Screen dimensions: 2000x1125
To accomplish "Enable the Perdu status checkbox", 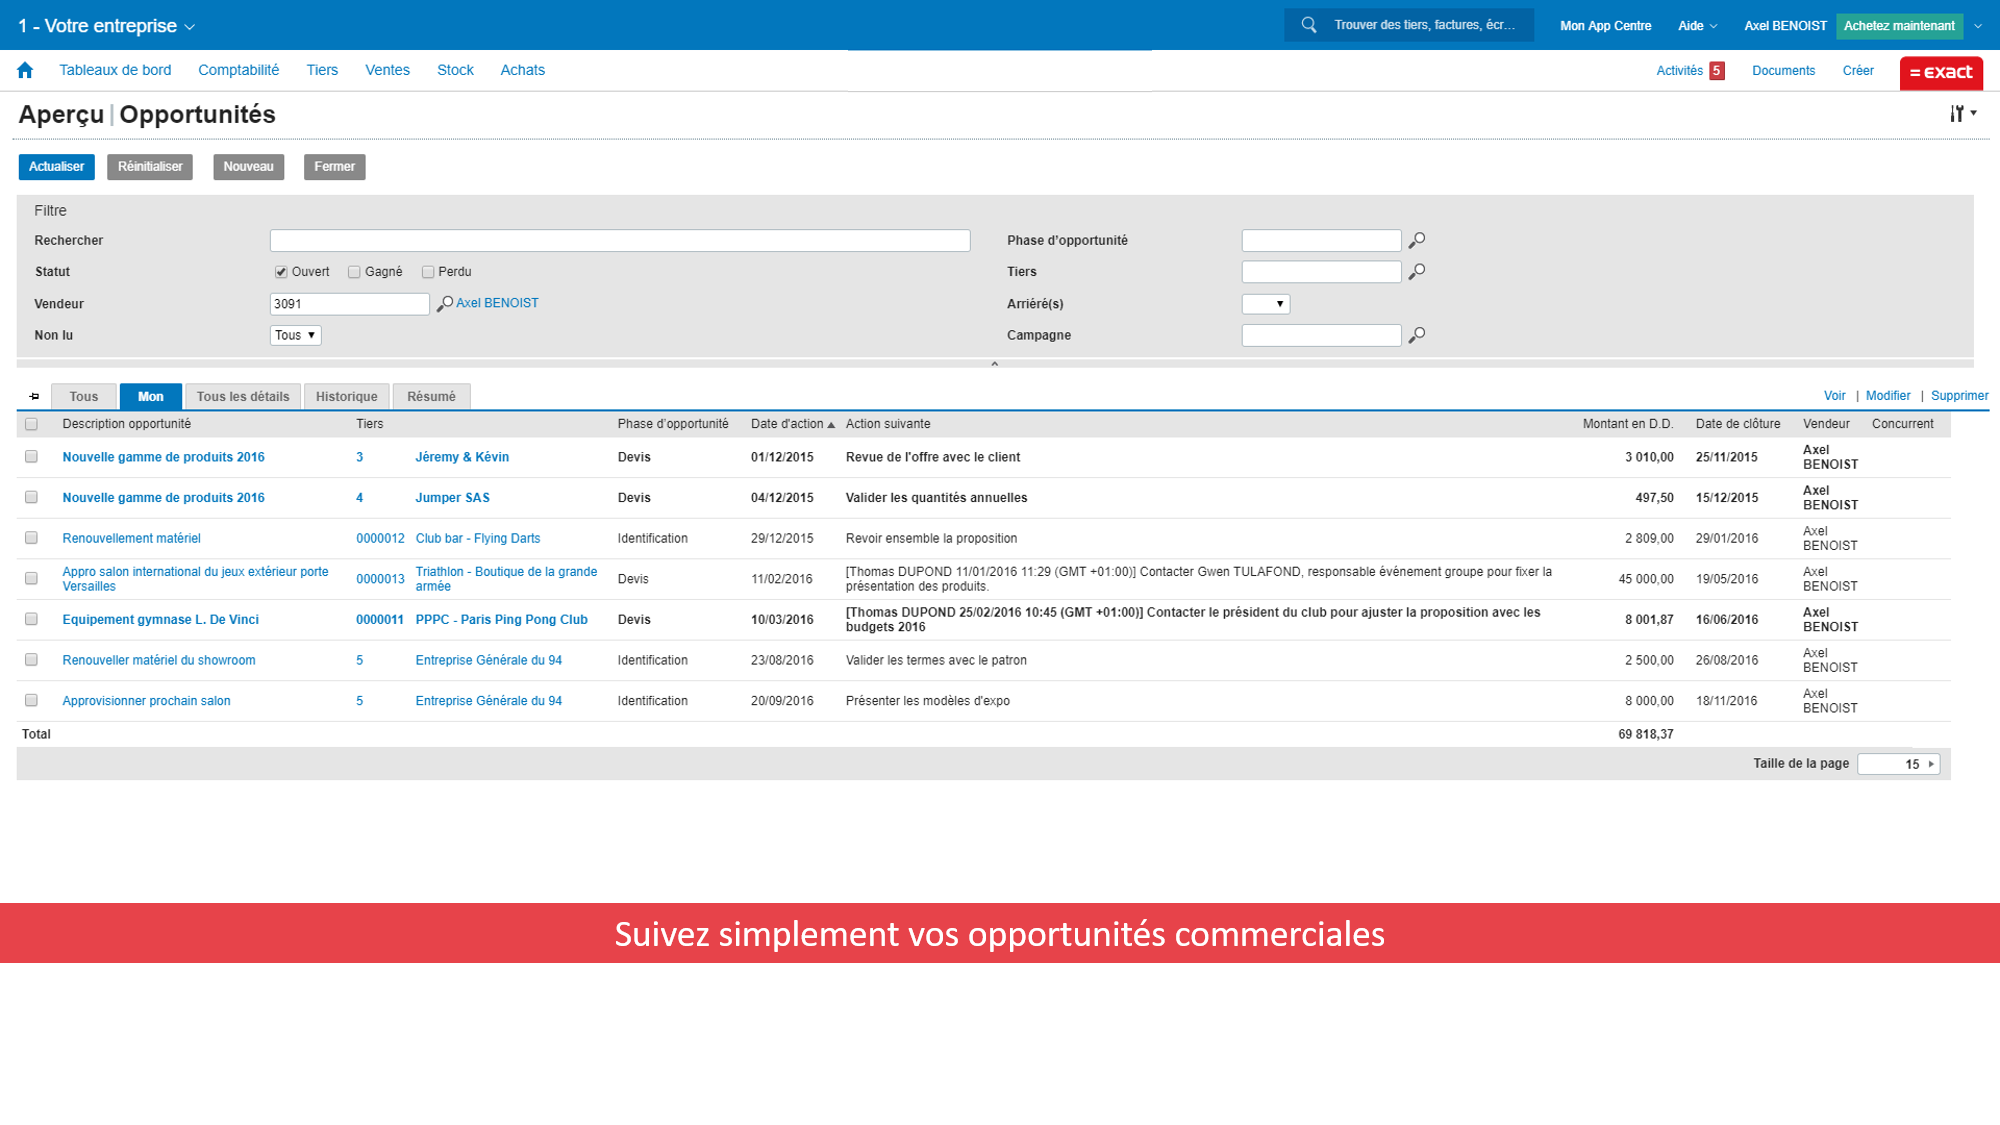I will (x=429, y=271).
